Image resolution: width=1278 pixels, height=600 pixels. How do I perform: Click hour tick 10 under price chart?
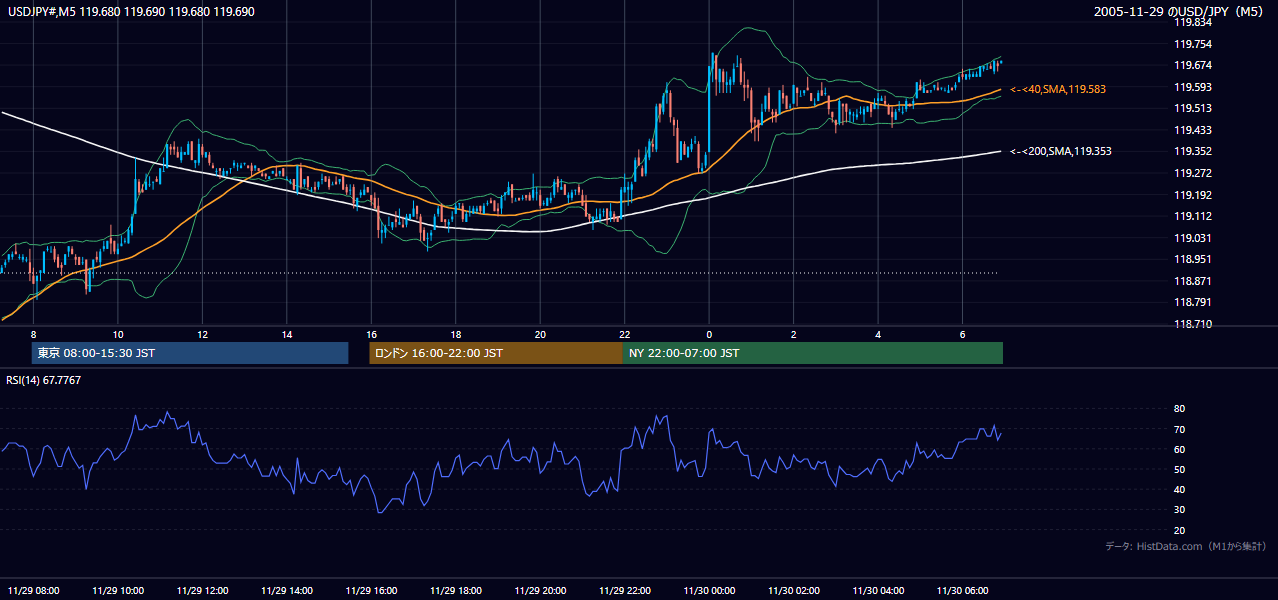point(118,334)
